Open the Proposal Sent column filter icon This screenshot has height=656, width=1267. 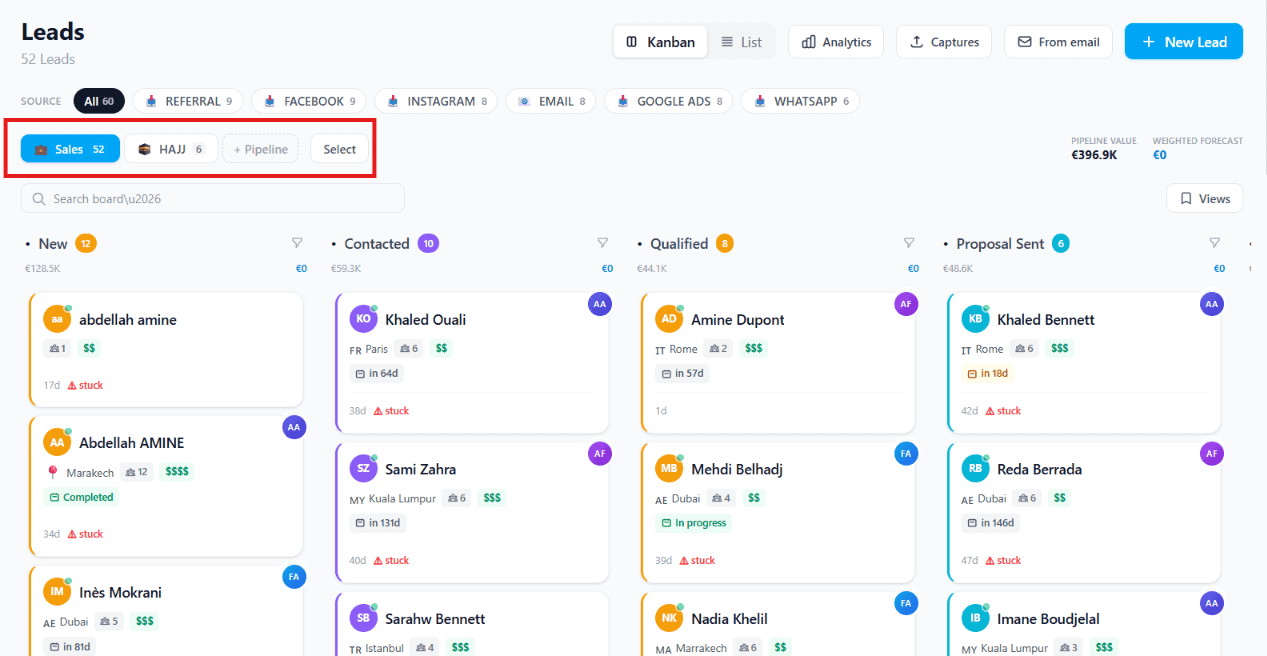click(x=1215, y=243)
